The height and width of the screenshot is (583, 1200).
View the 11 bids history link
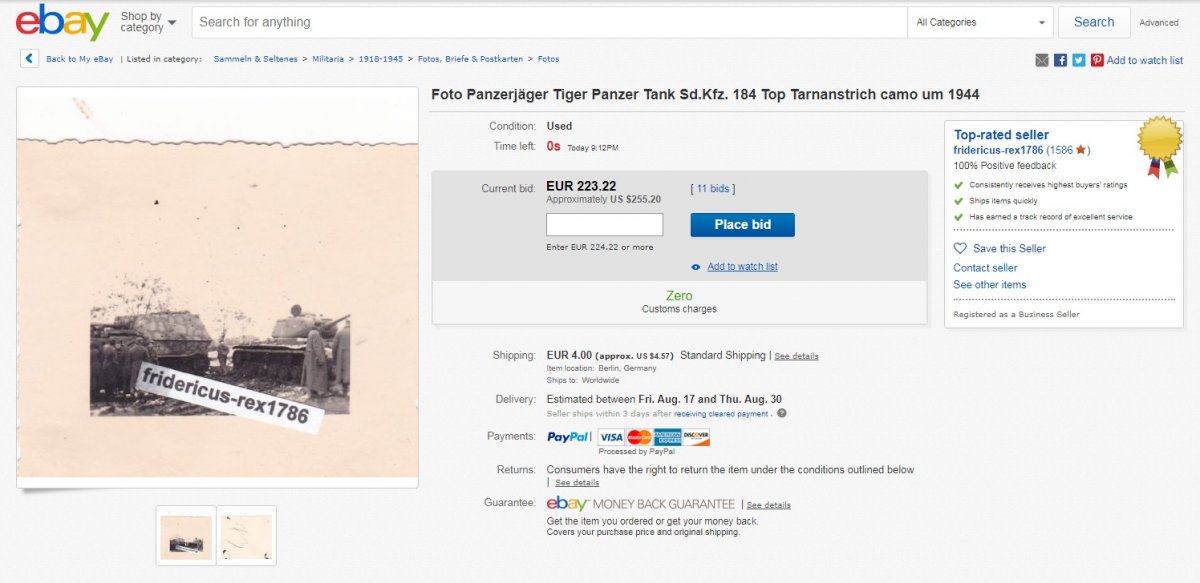click(x=714, y=188)
